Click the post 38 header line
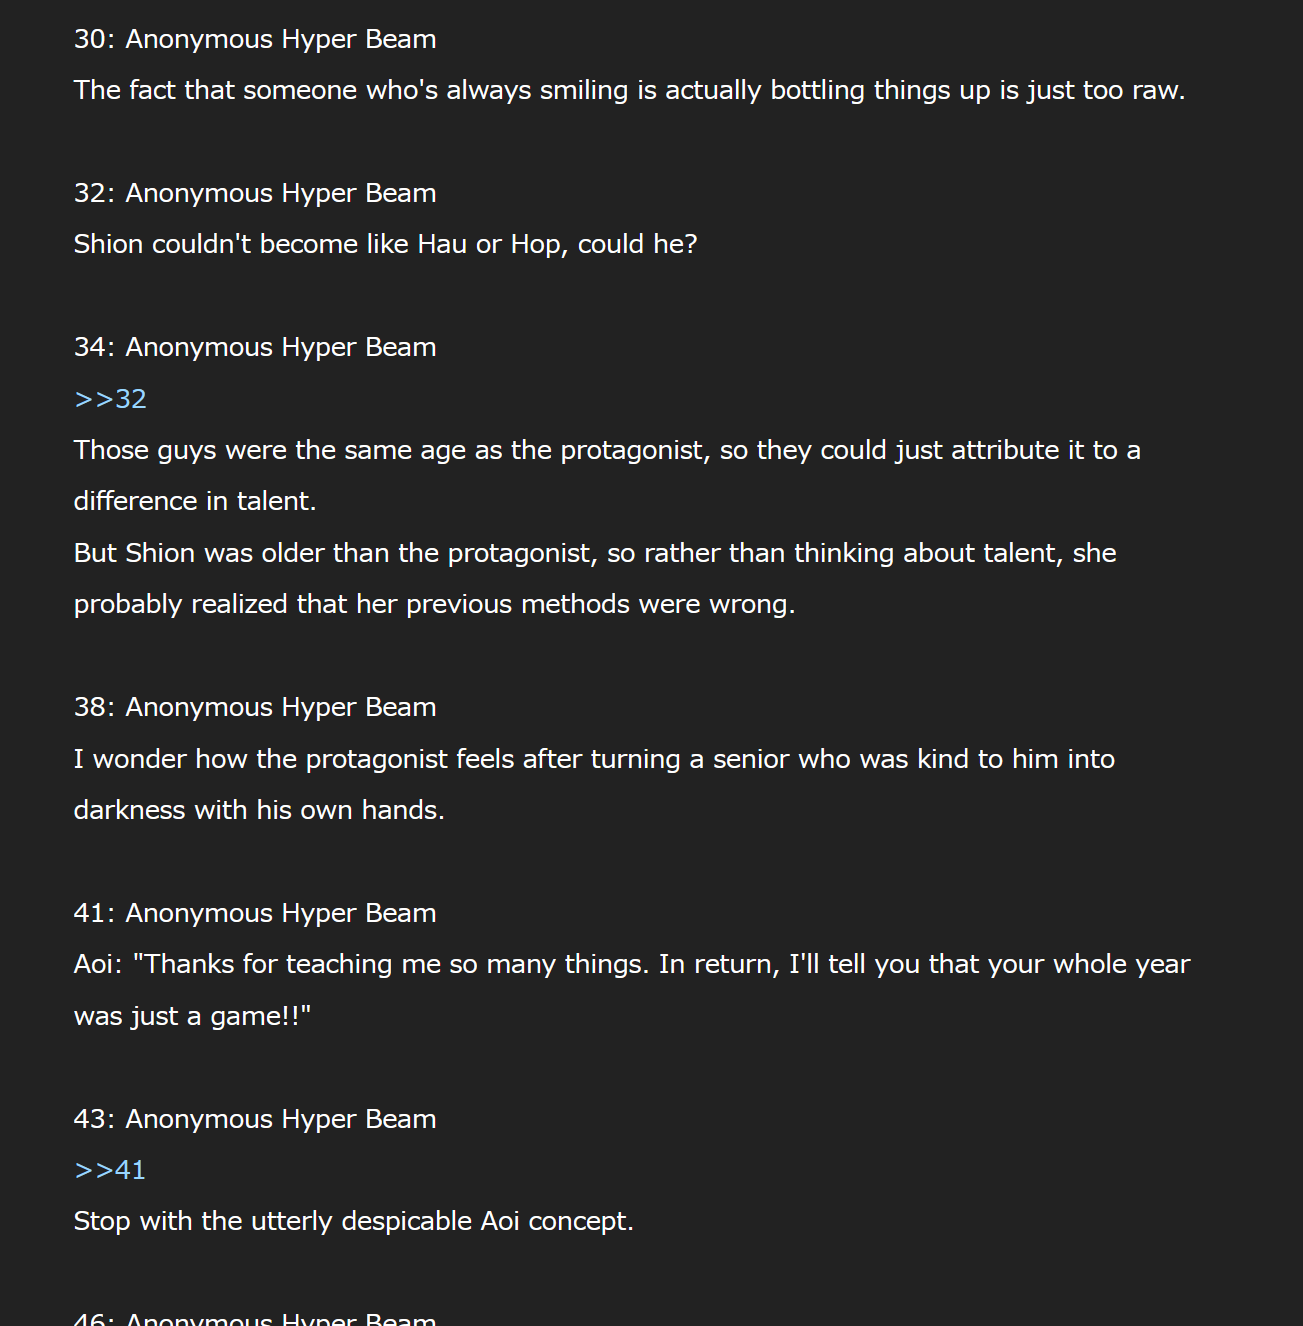Screen dimensions: 1303x1326 [x=255, y=707]
